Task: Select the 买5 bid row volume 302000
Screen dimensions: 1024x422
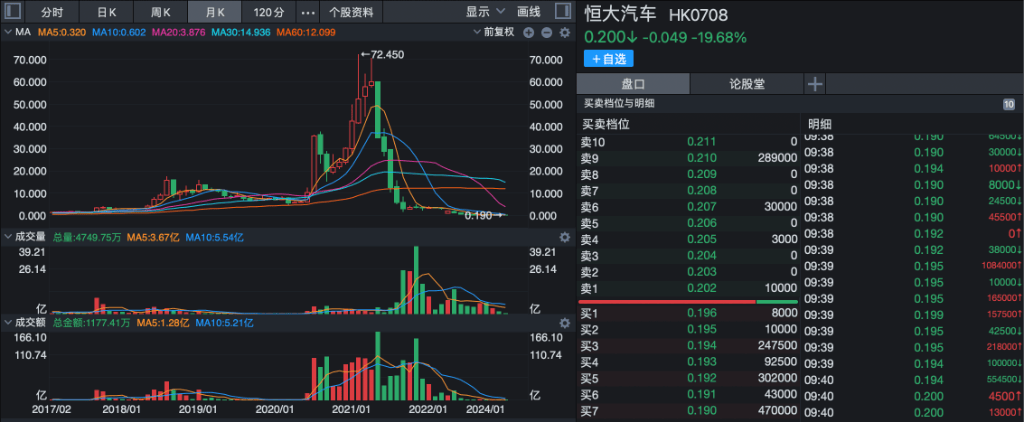Action: point(777,378)
